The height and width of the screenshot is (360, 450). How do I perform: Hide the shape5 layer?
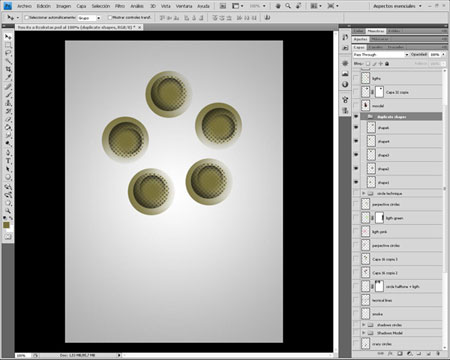[x=356, y=127]
